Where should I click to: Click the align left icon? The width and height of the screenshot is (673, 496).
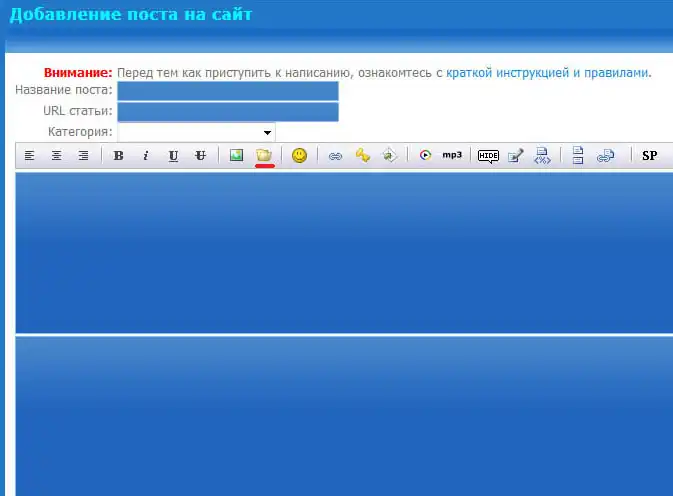[30, 155]
